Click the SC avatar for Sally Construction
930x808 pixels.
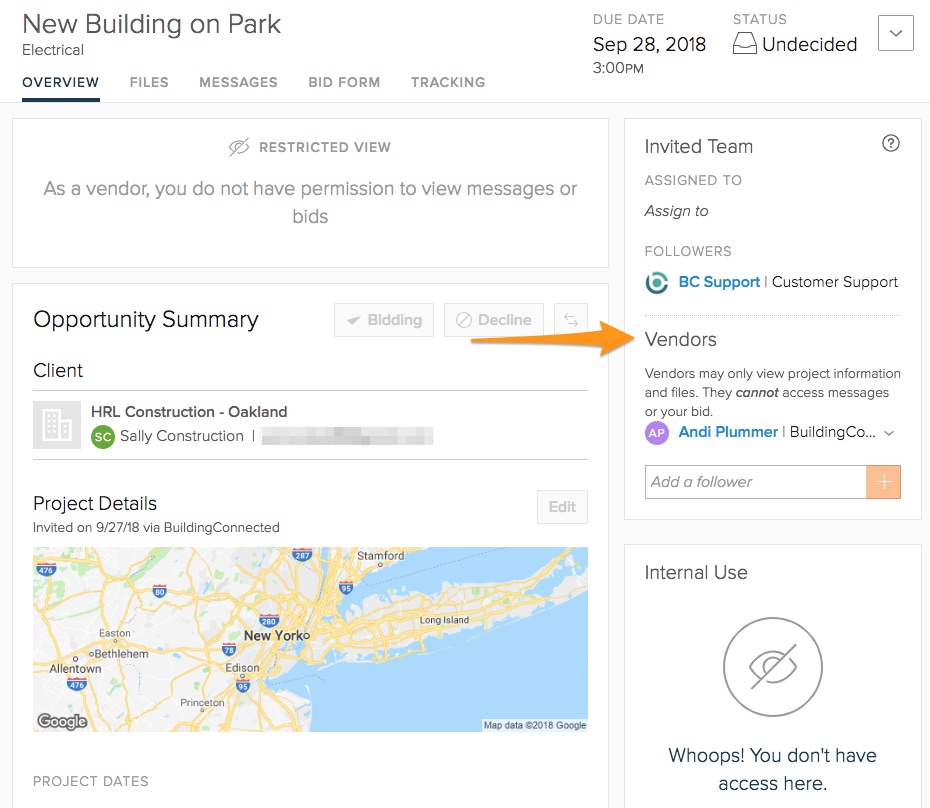(x=103, y=437)
